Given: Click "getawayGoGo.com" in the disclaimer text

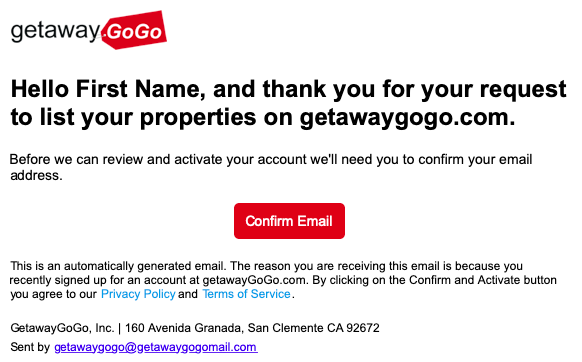Looking at the screenshot, I should click(255, 280).
